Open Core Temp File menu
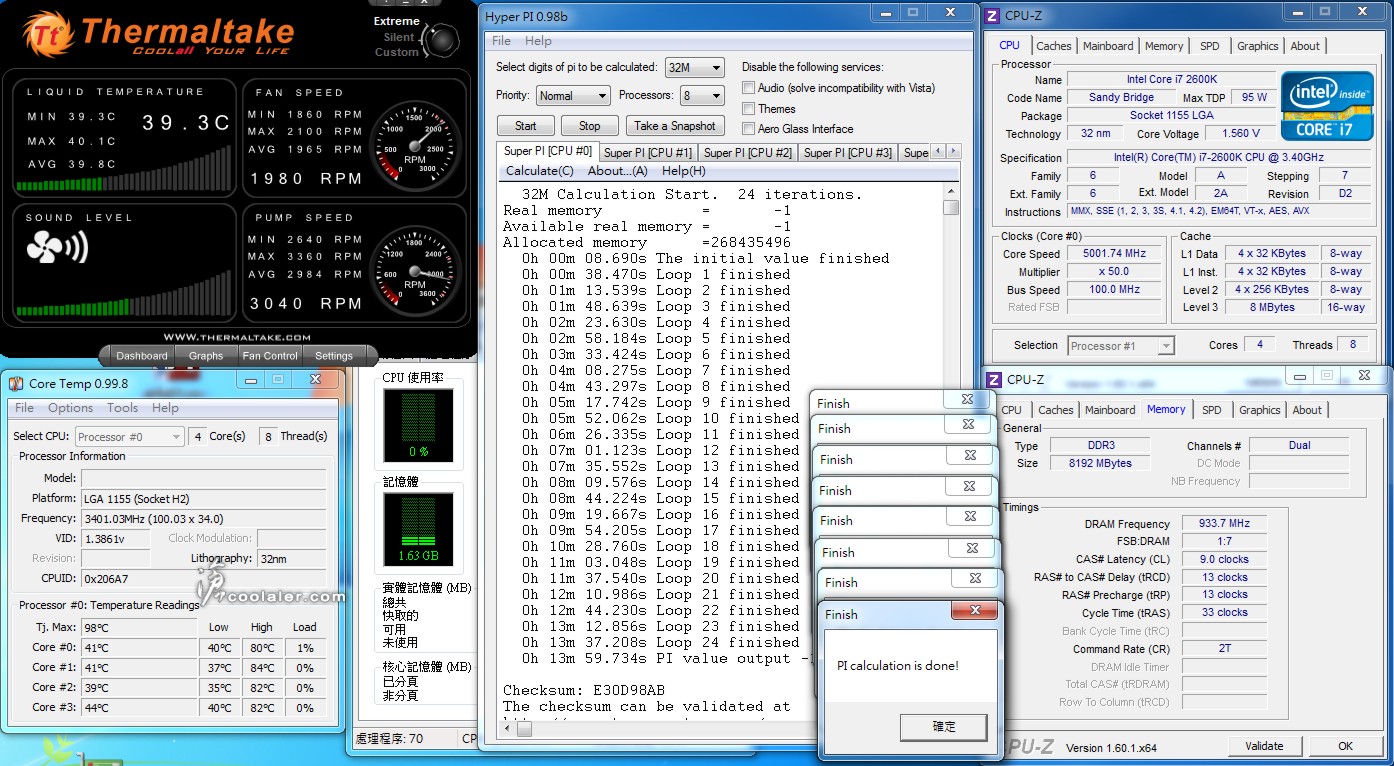 click(24, 408)
